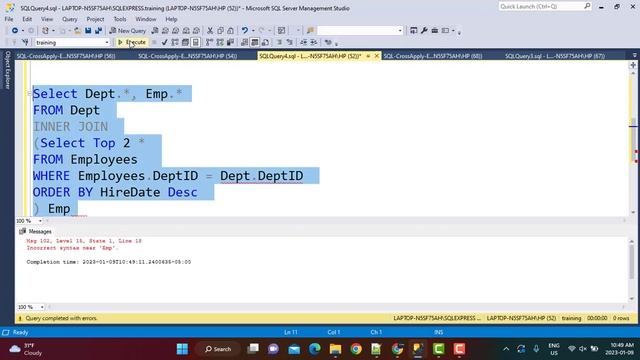The width and height of the screenshot is (640, 360).
Task: Click the Analysis Services MDX Query icon
Action: point(165,31)
